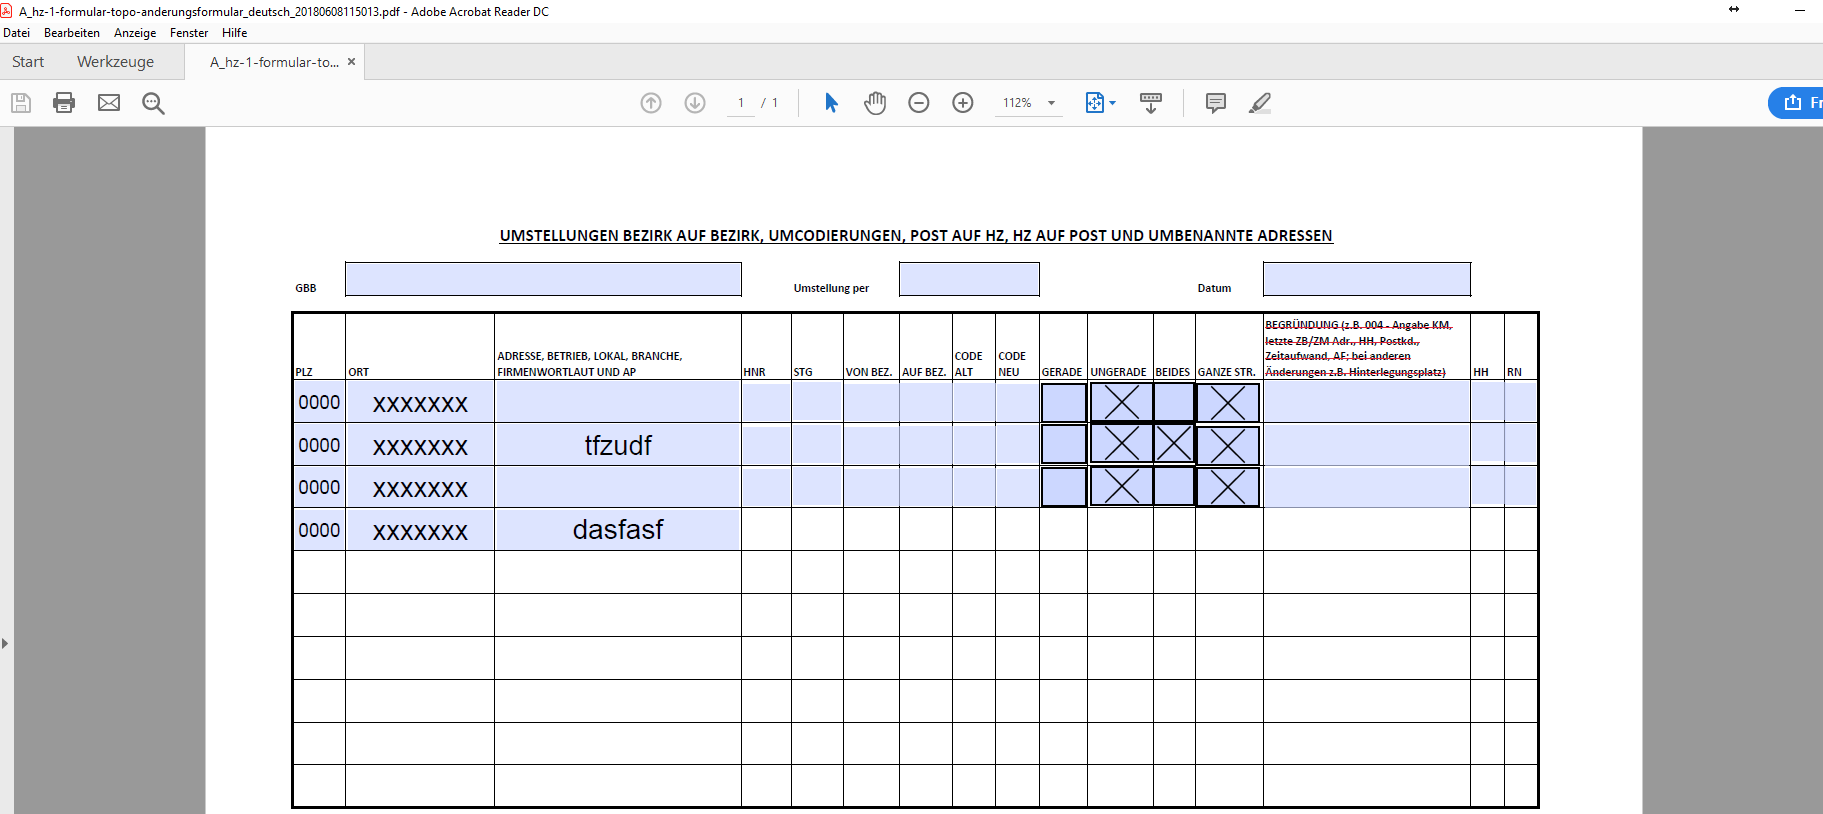Click the CODE ALT field in third row

point(973,487)
